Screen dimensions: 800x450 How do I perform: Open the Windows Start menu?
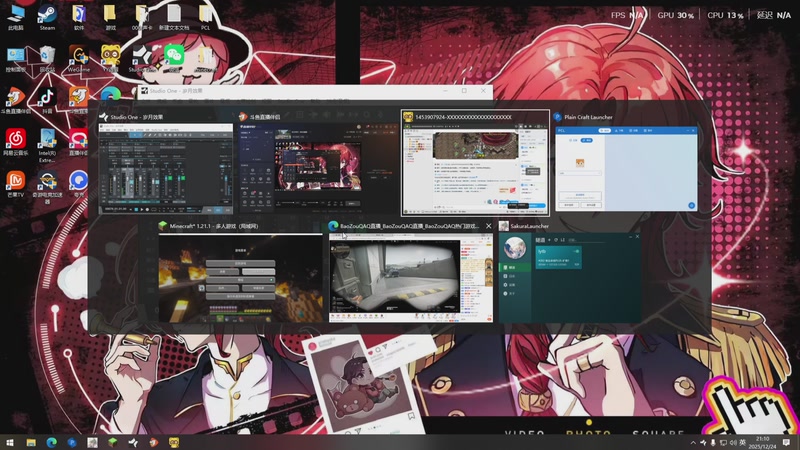point(10,442)
